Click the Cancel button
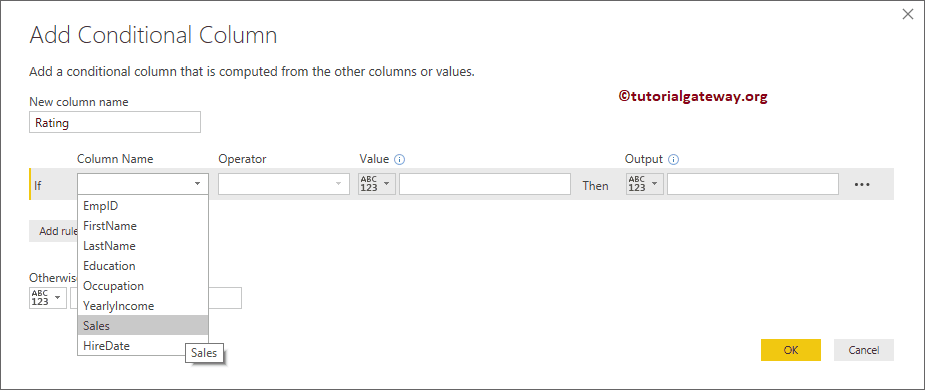Viewport: 925px width, 390px height. coord(864,350)
